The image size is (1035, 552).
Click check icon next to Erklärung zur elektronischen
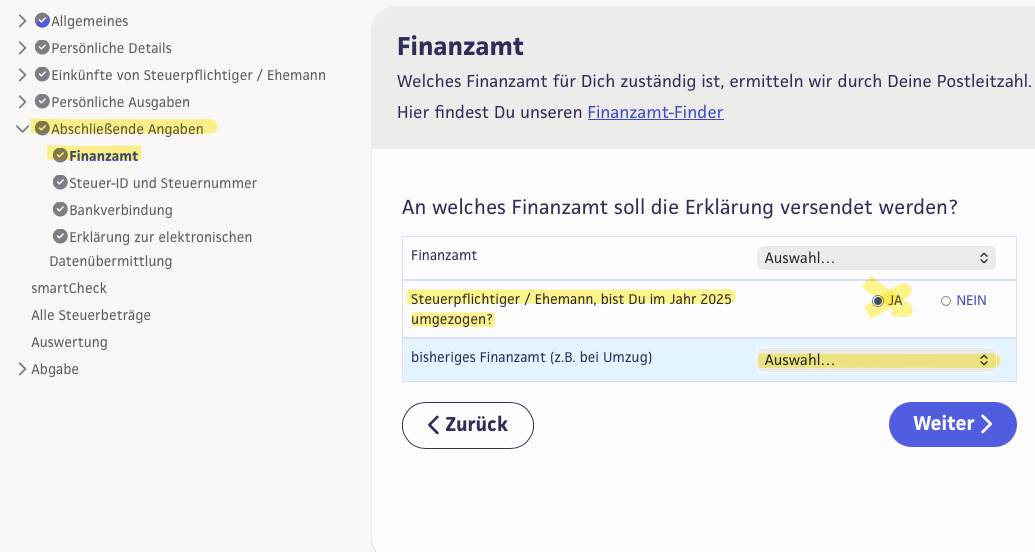coord(60,236)
